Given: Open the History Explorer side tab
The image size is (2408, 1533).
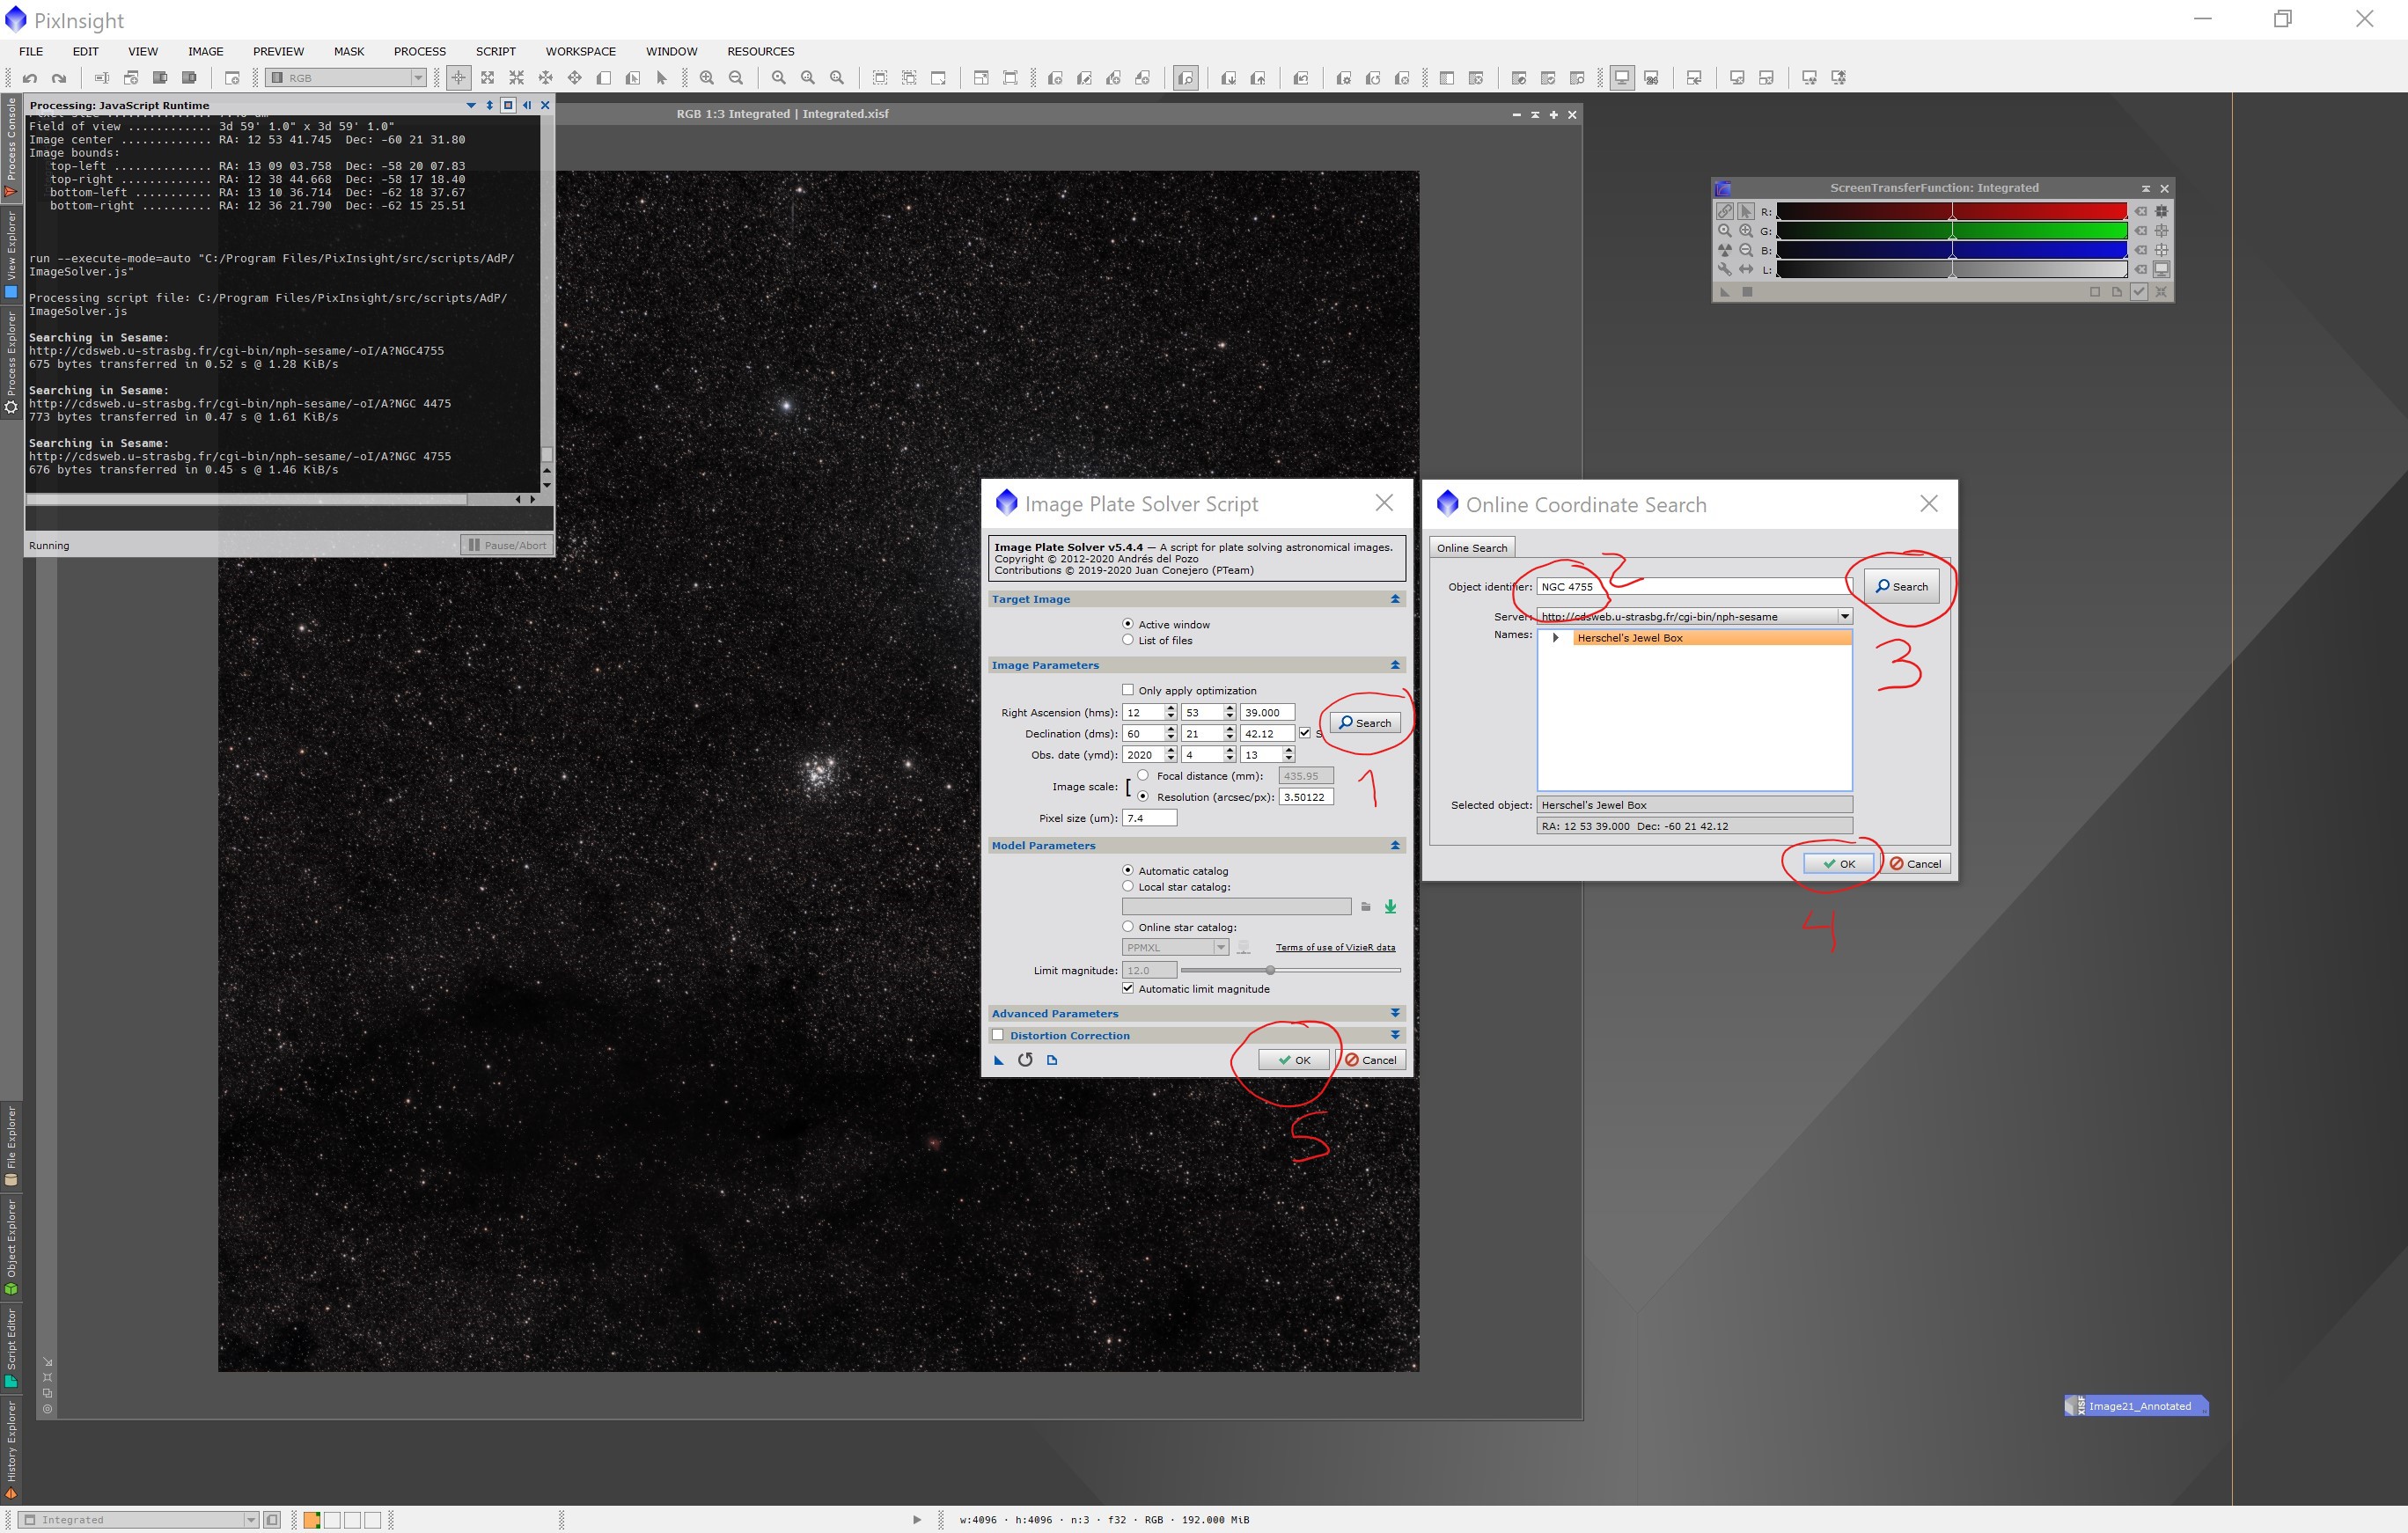Looking at the screenshot, I should coord(11,1449).
